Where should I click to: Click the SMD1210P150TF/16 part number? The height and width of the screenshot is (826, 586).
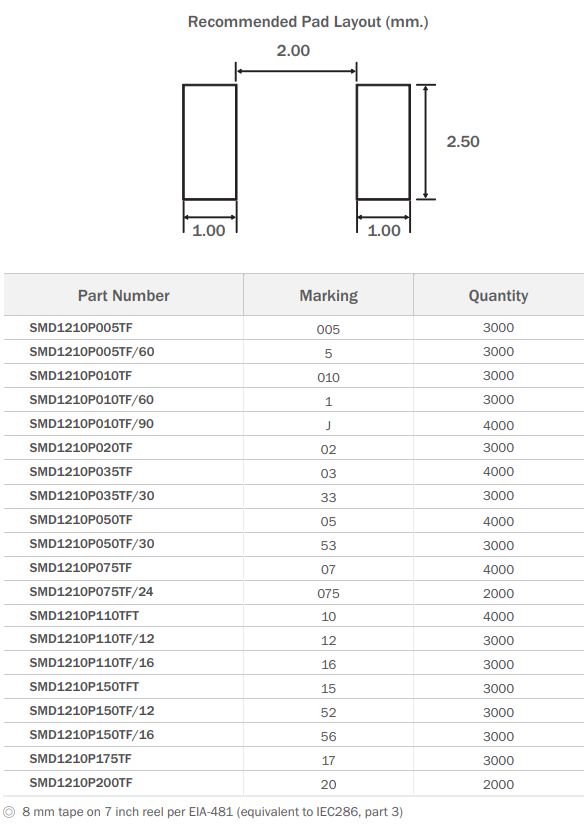pyautogui.click(x=92, y=735)
